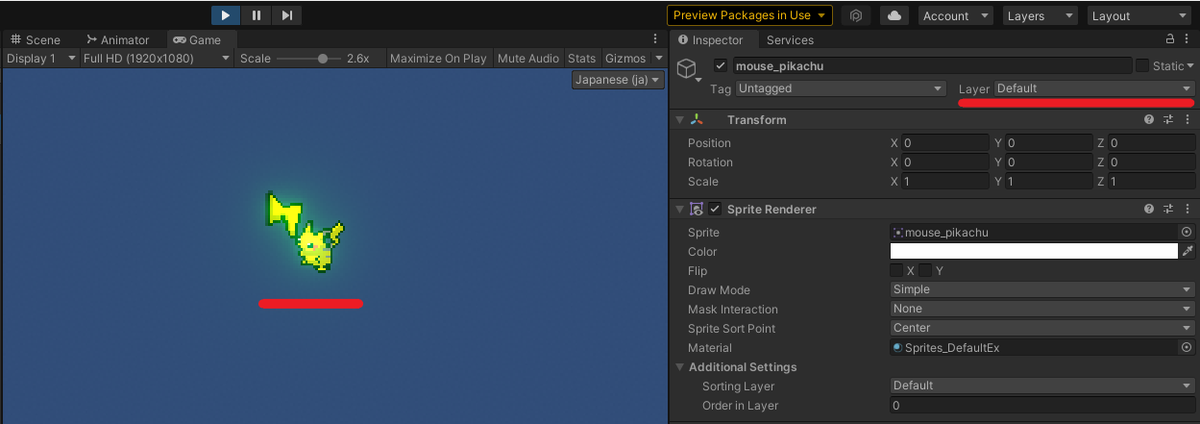Open the Account dropdown

pyautogui.click(x=955, y=16)
